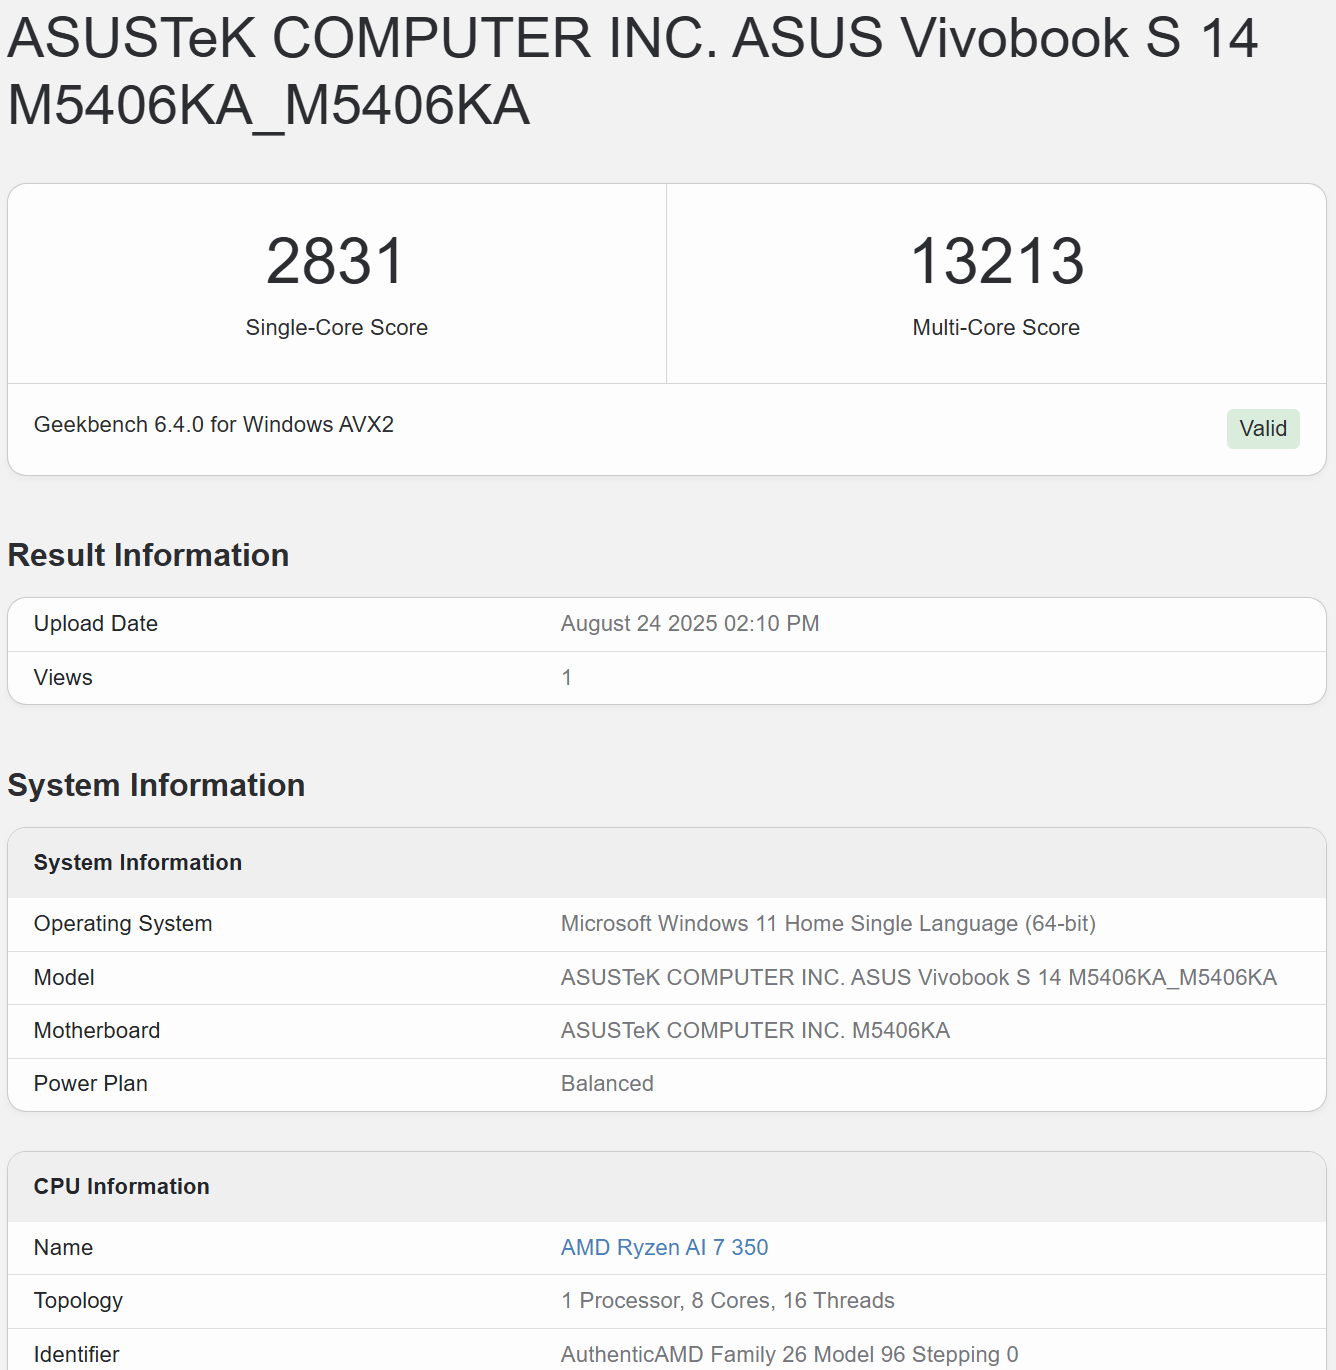Select 1 Processor, 8 Cores, 16 Threads value
Viewport: 1336px width, 1370px height.
click(728, 1301)
